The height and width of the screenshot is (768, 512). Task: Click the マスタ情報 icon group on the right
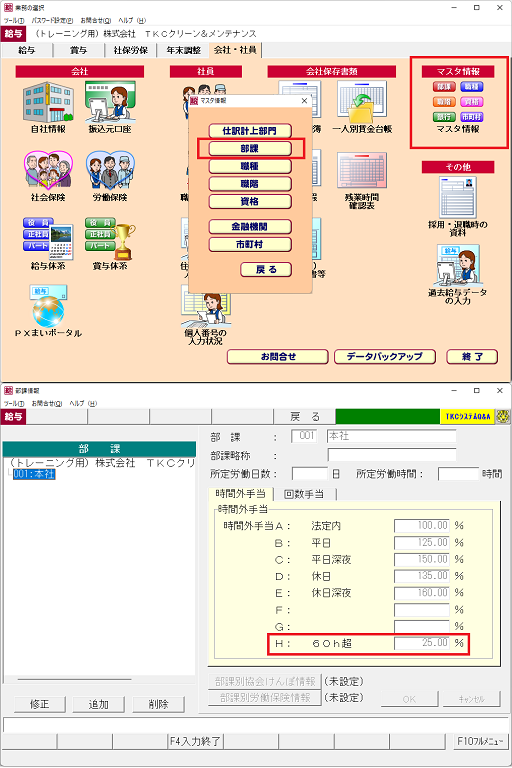pos(458,101)
